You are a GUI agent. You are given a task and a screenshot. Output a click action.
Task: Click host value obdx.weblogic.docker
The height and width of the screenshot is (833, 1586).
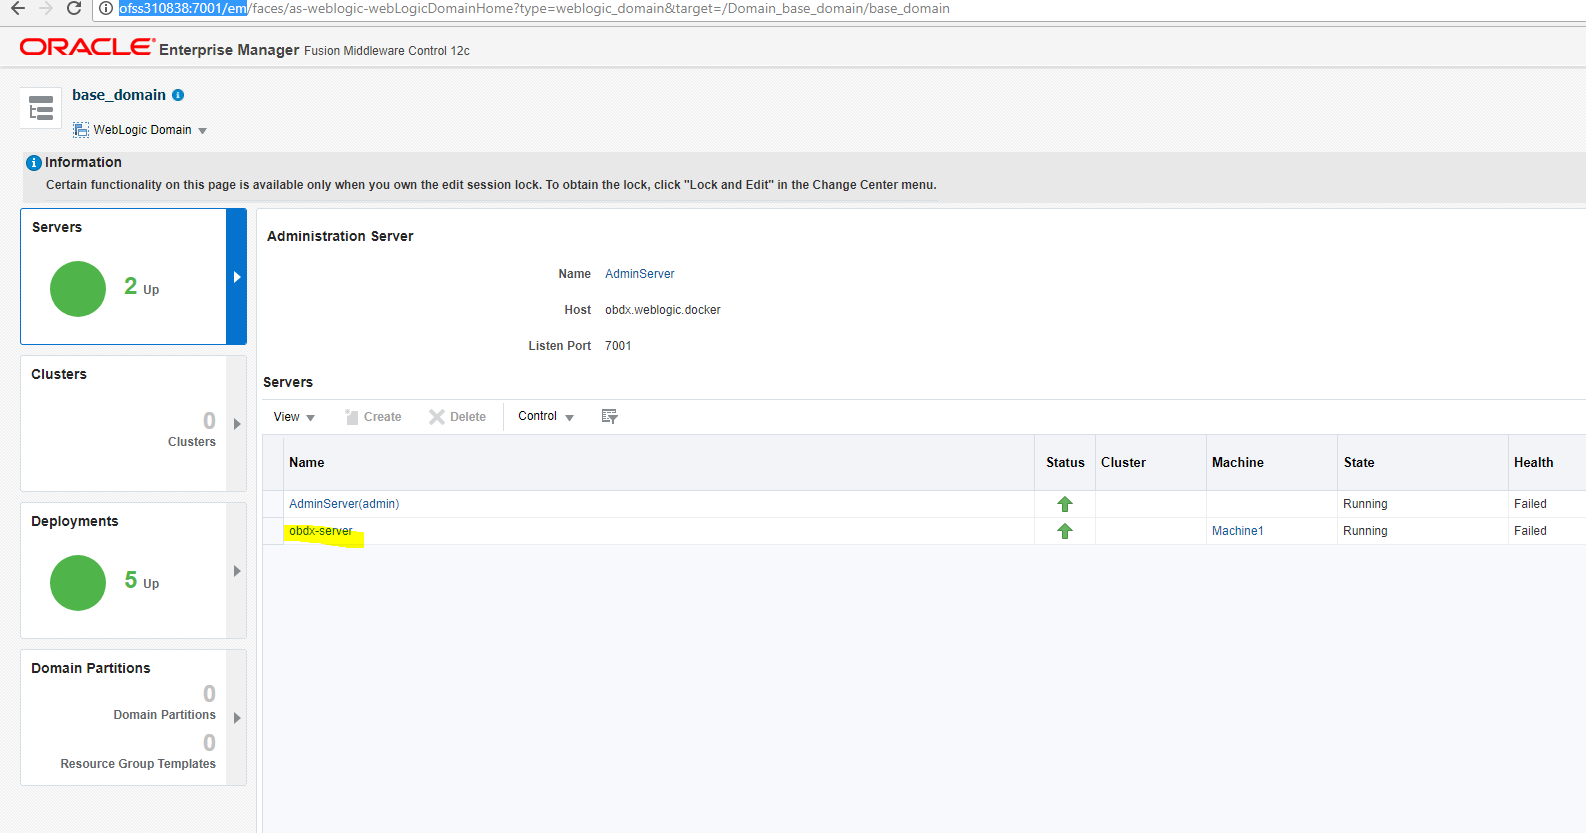pyautogui.click(x=662, y=310)
